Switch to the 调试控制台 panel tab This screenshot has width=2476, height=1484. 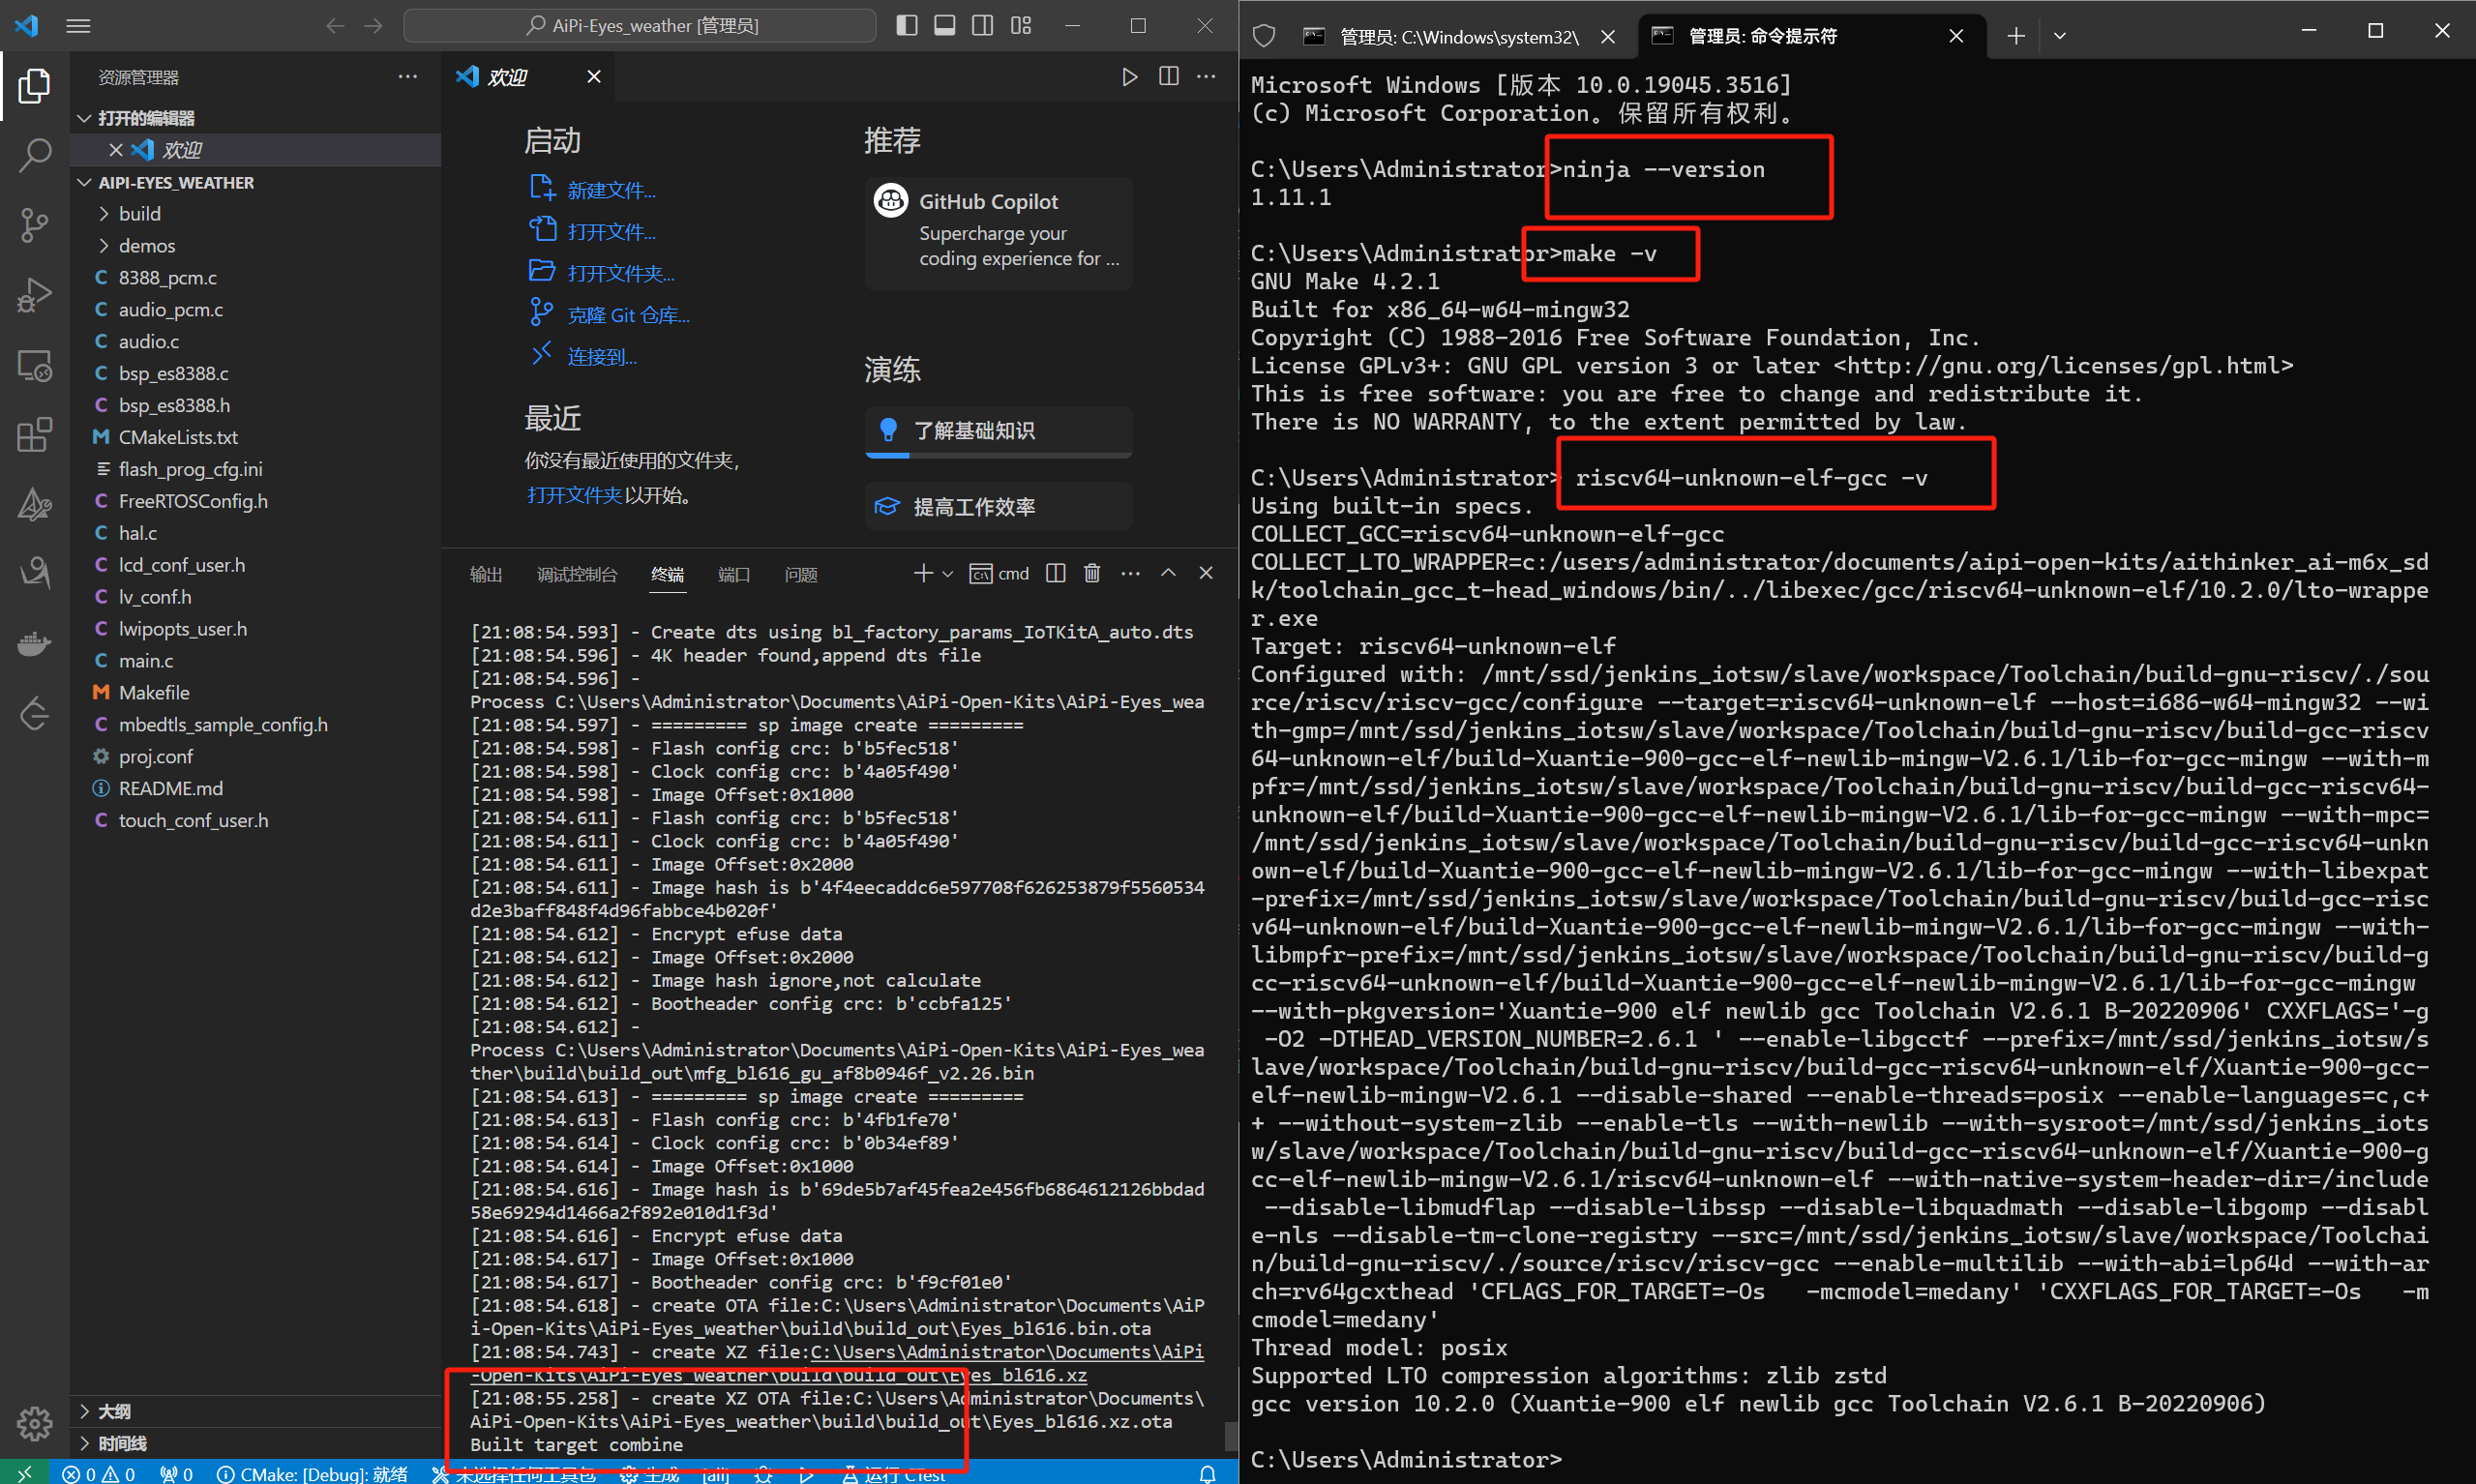coord(577,574)
